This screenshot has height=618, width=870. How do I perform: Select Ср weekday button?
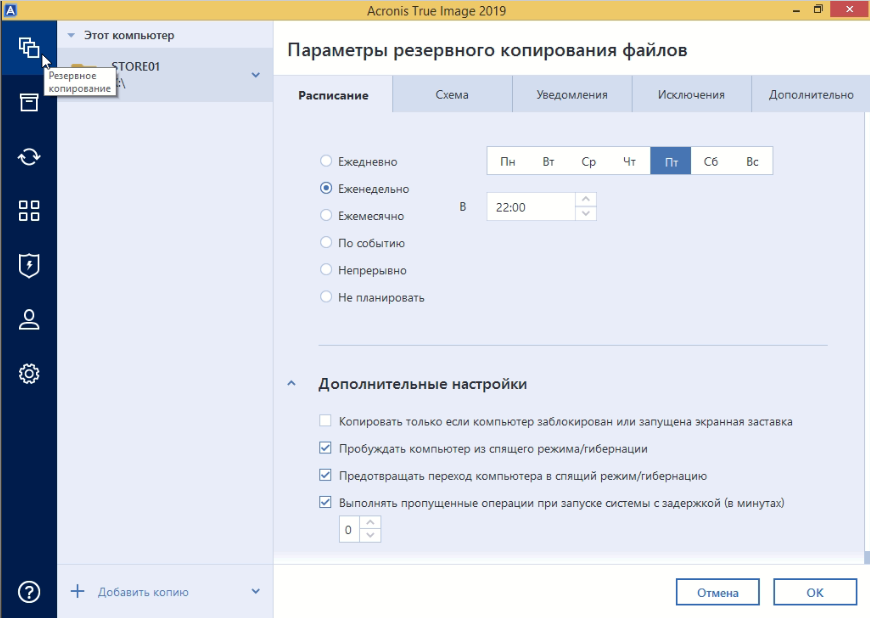589,161
